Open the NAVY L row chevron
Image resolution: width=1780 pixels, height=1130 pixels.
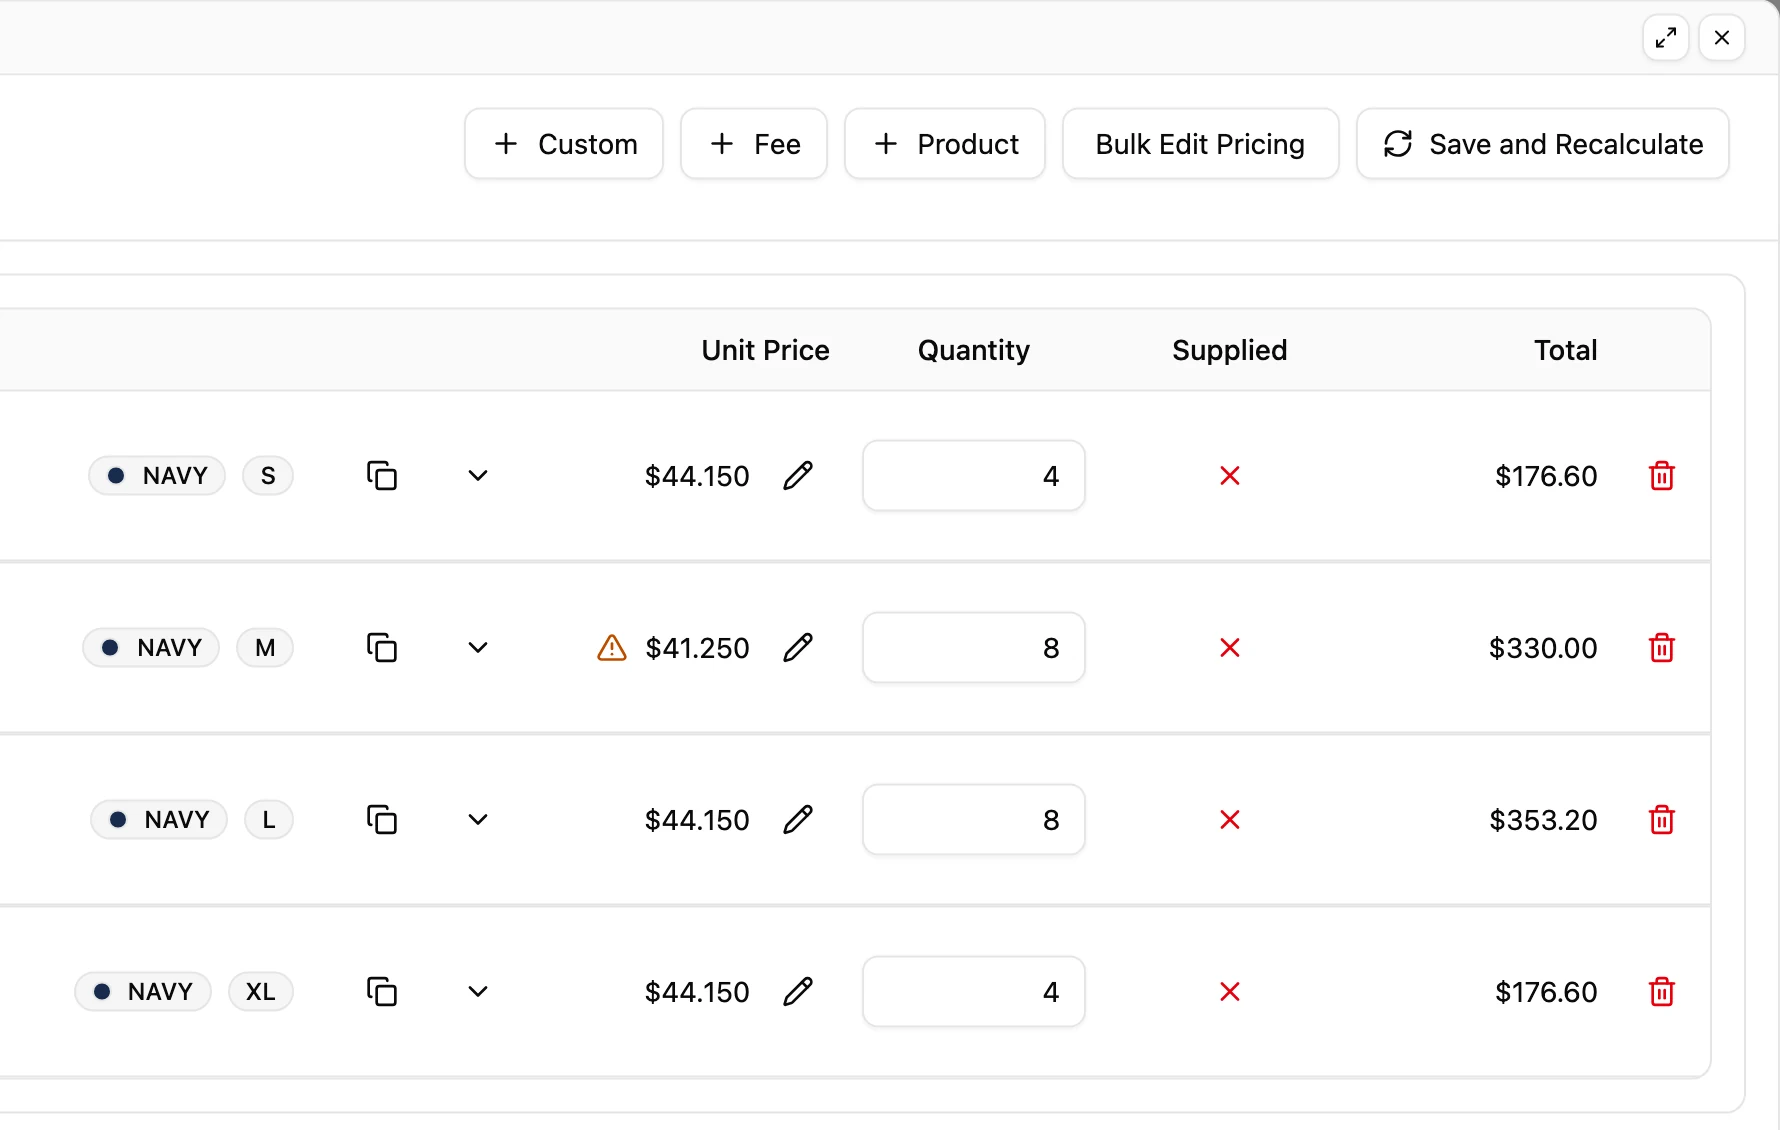pyautogui.click(x=478, y=820)
